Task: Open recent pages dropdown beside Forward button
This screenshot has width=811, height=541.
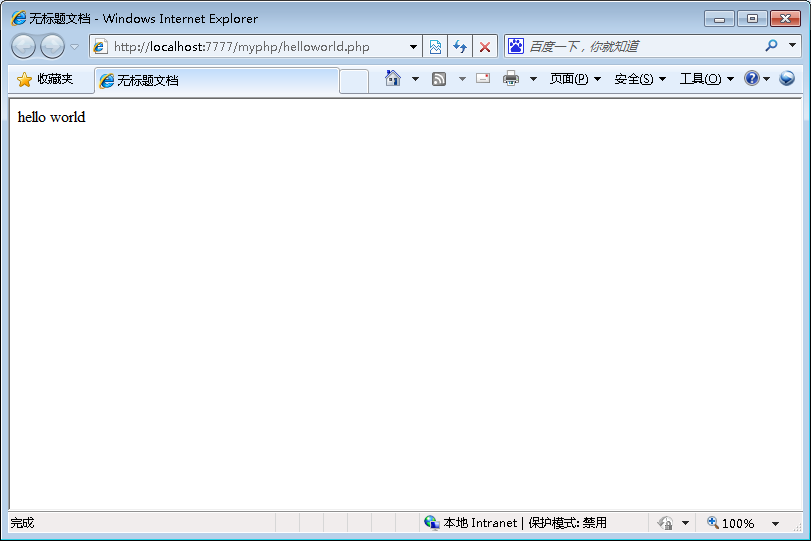Action: click(74, 47)
